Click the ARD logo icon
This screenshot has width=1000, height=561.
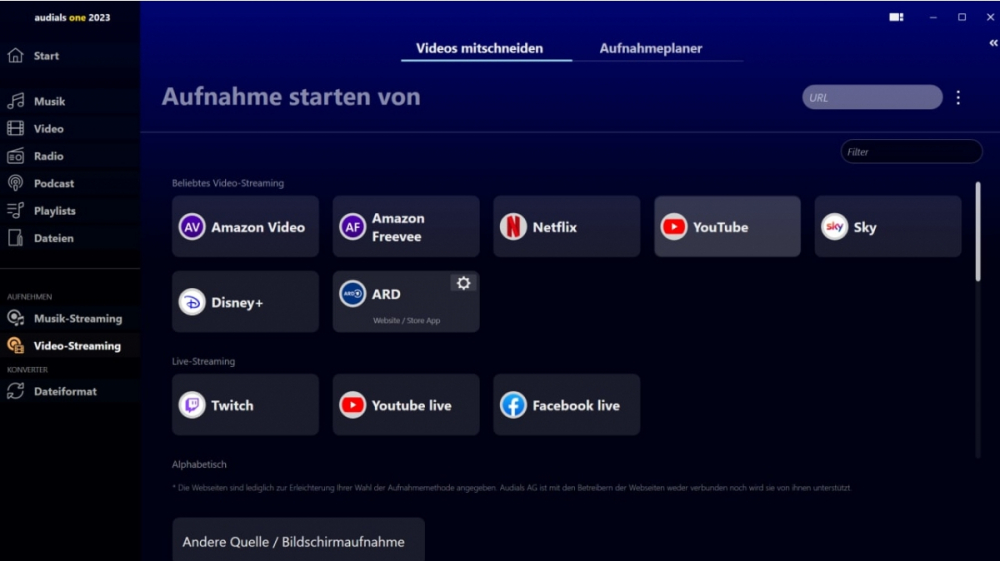click(x=352, y=294)
